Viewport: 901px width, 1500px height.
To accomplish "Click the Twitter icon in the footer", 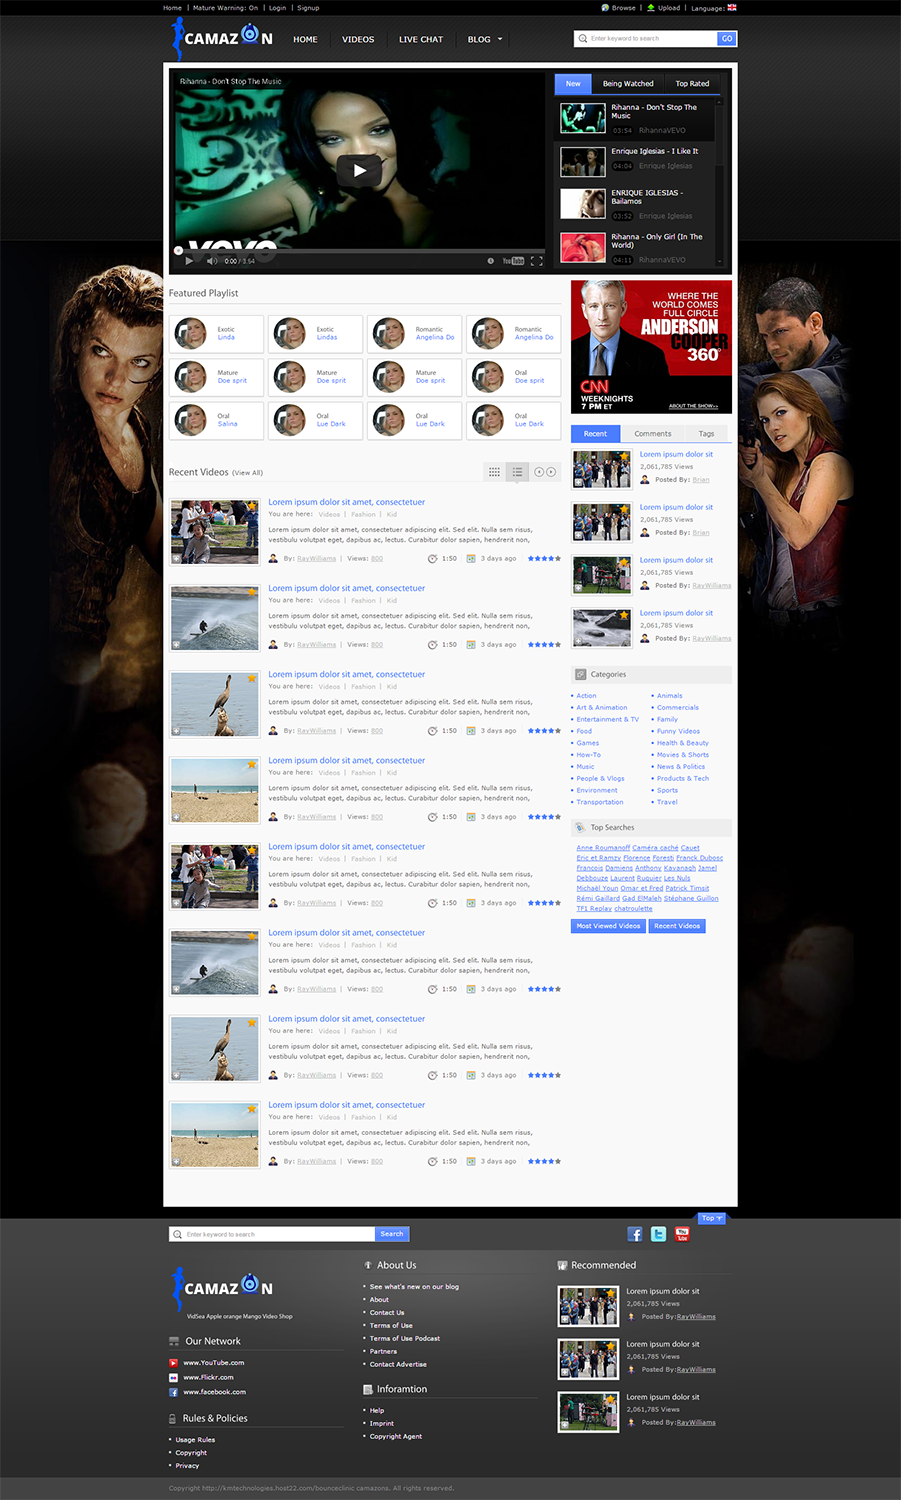I will click(x=658, y=1234).
